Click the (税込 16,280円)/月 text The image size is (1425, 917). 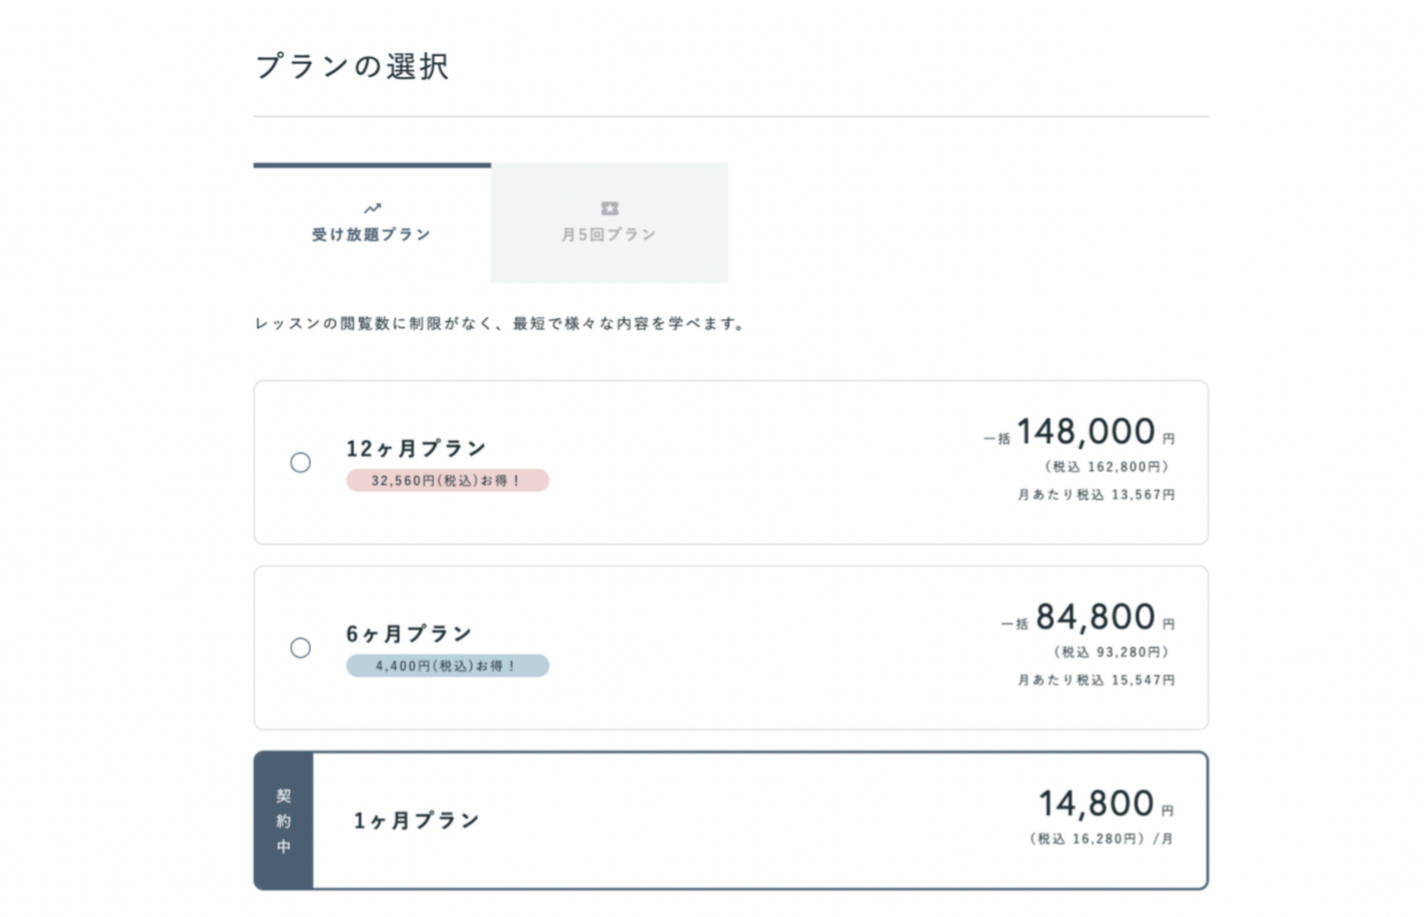point(1101,838)
